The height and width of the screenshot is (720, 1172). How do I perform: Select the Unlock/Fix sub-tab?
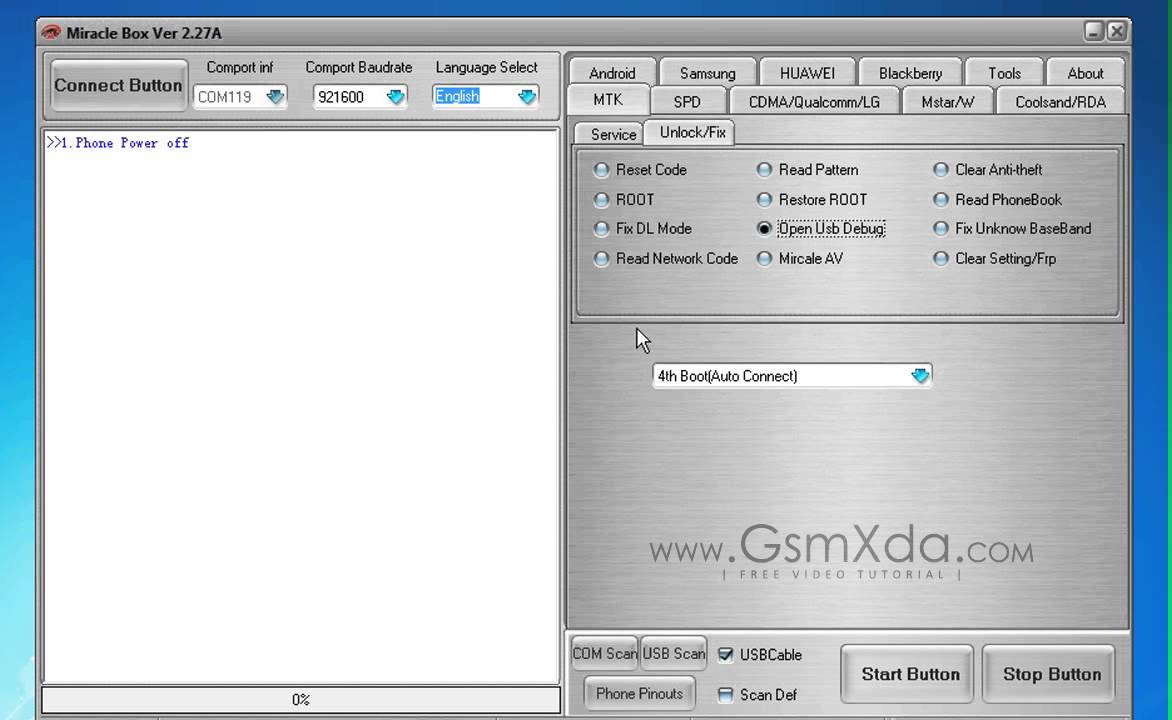click(x=692, y=132)
